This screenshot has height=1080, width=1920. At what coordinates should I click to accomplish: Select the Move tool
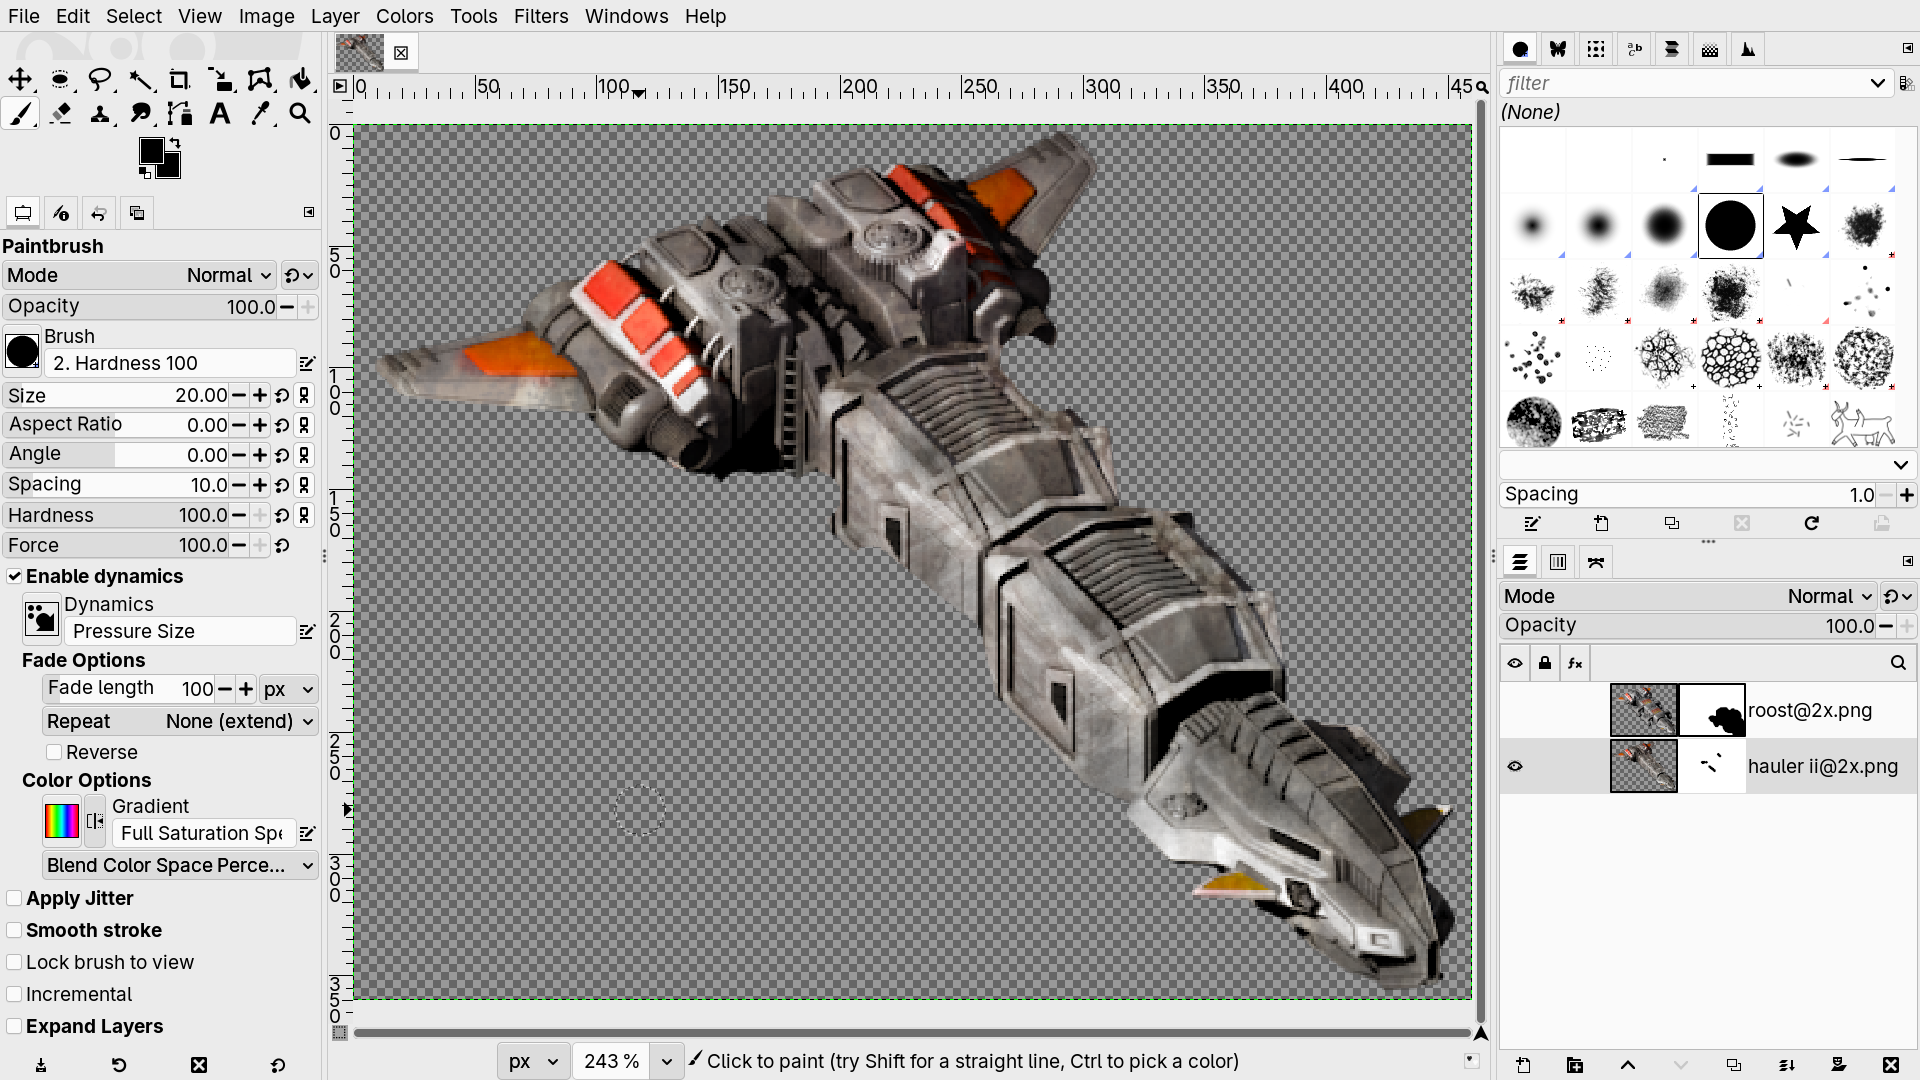click(x=20, y=80)
